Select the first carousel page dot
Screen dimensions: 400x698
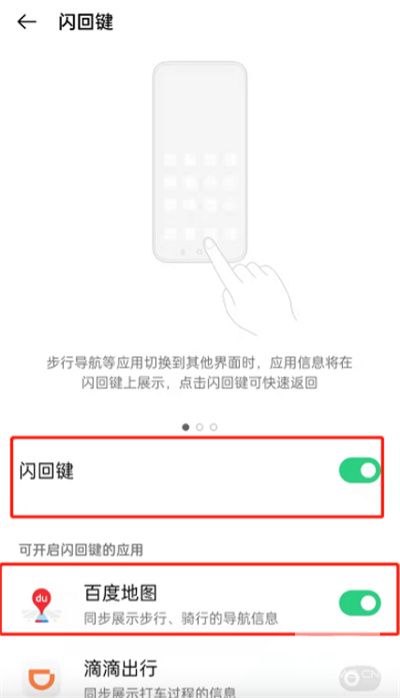pyautogui.click(x=186, y=427)
